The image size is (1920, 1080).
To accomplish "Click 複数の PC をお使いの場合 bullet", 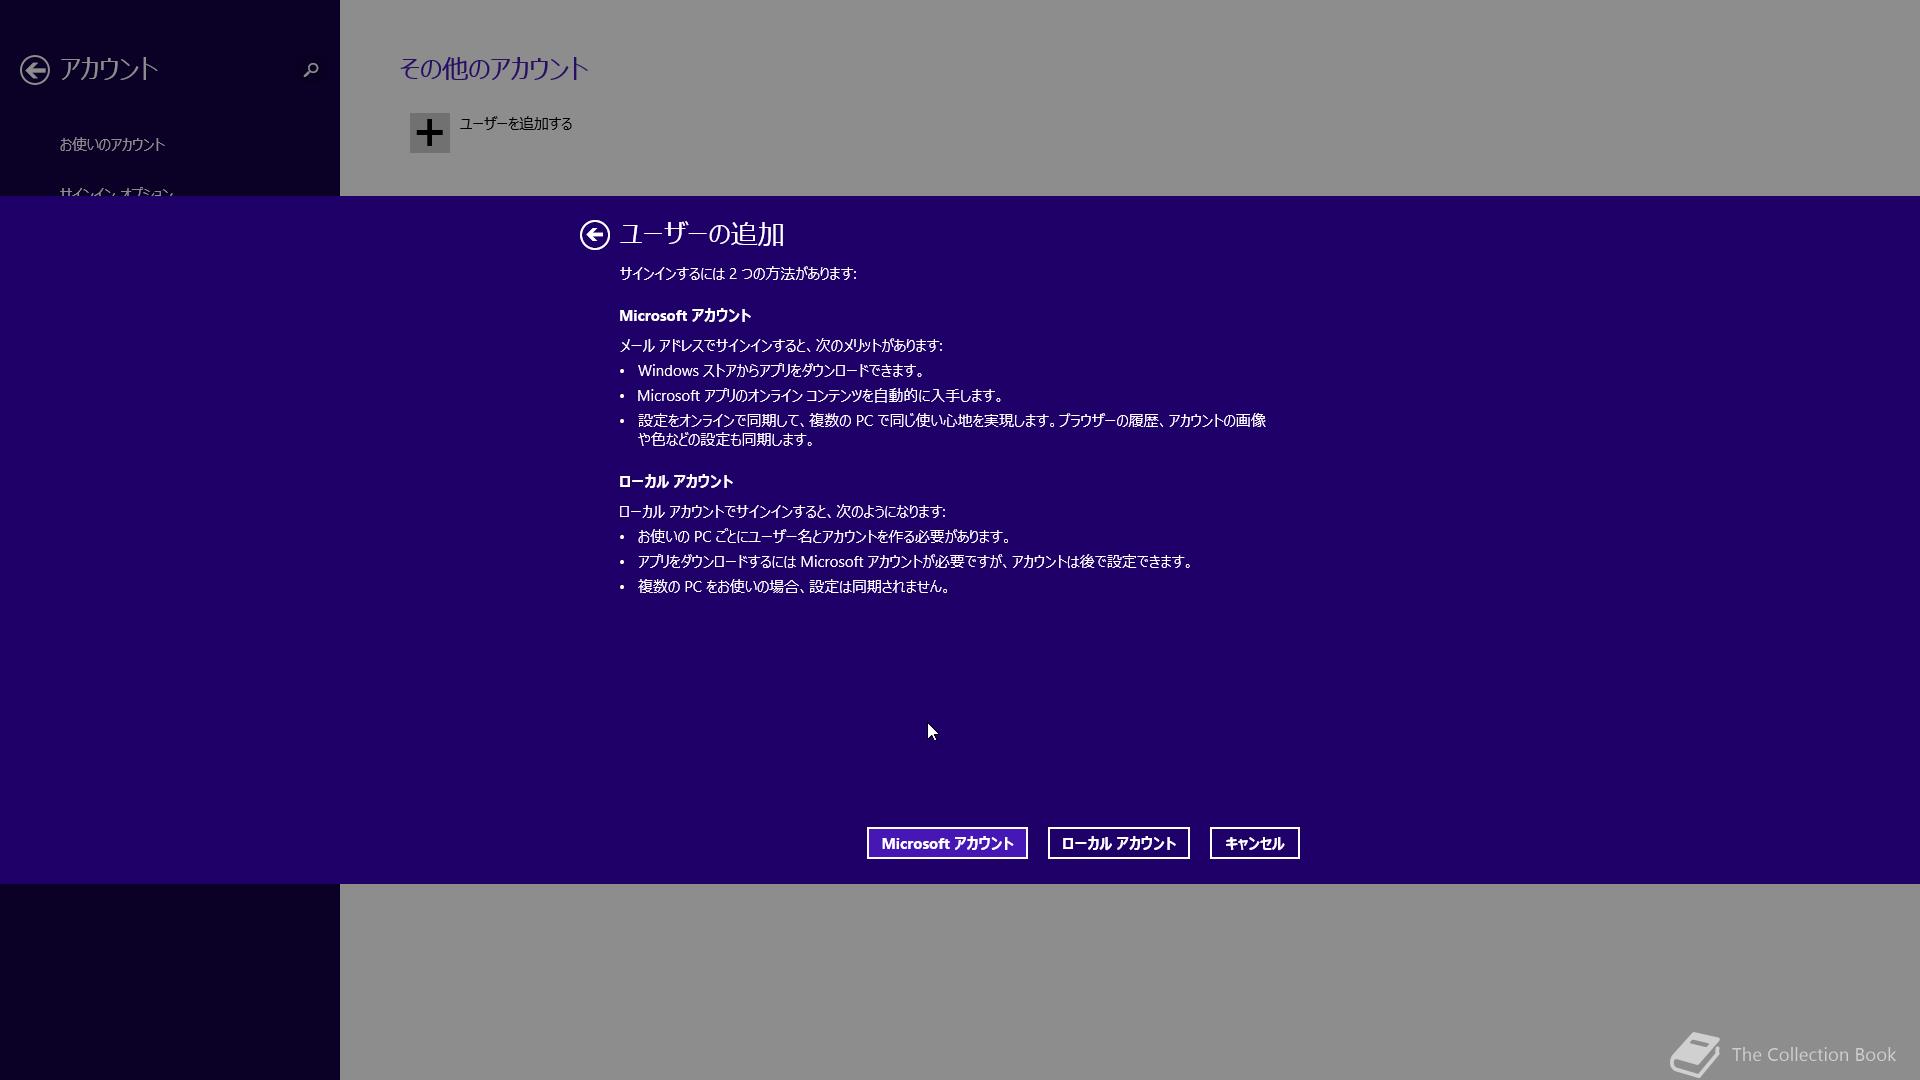I will pyautogui.click(x=793, y=586).
